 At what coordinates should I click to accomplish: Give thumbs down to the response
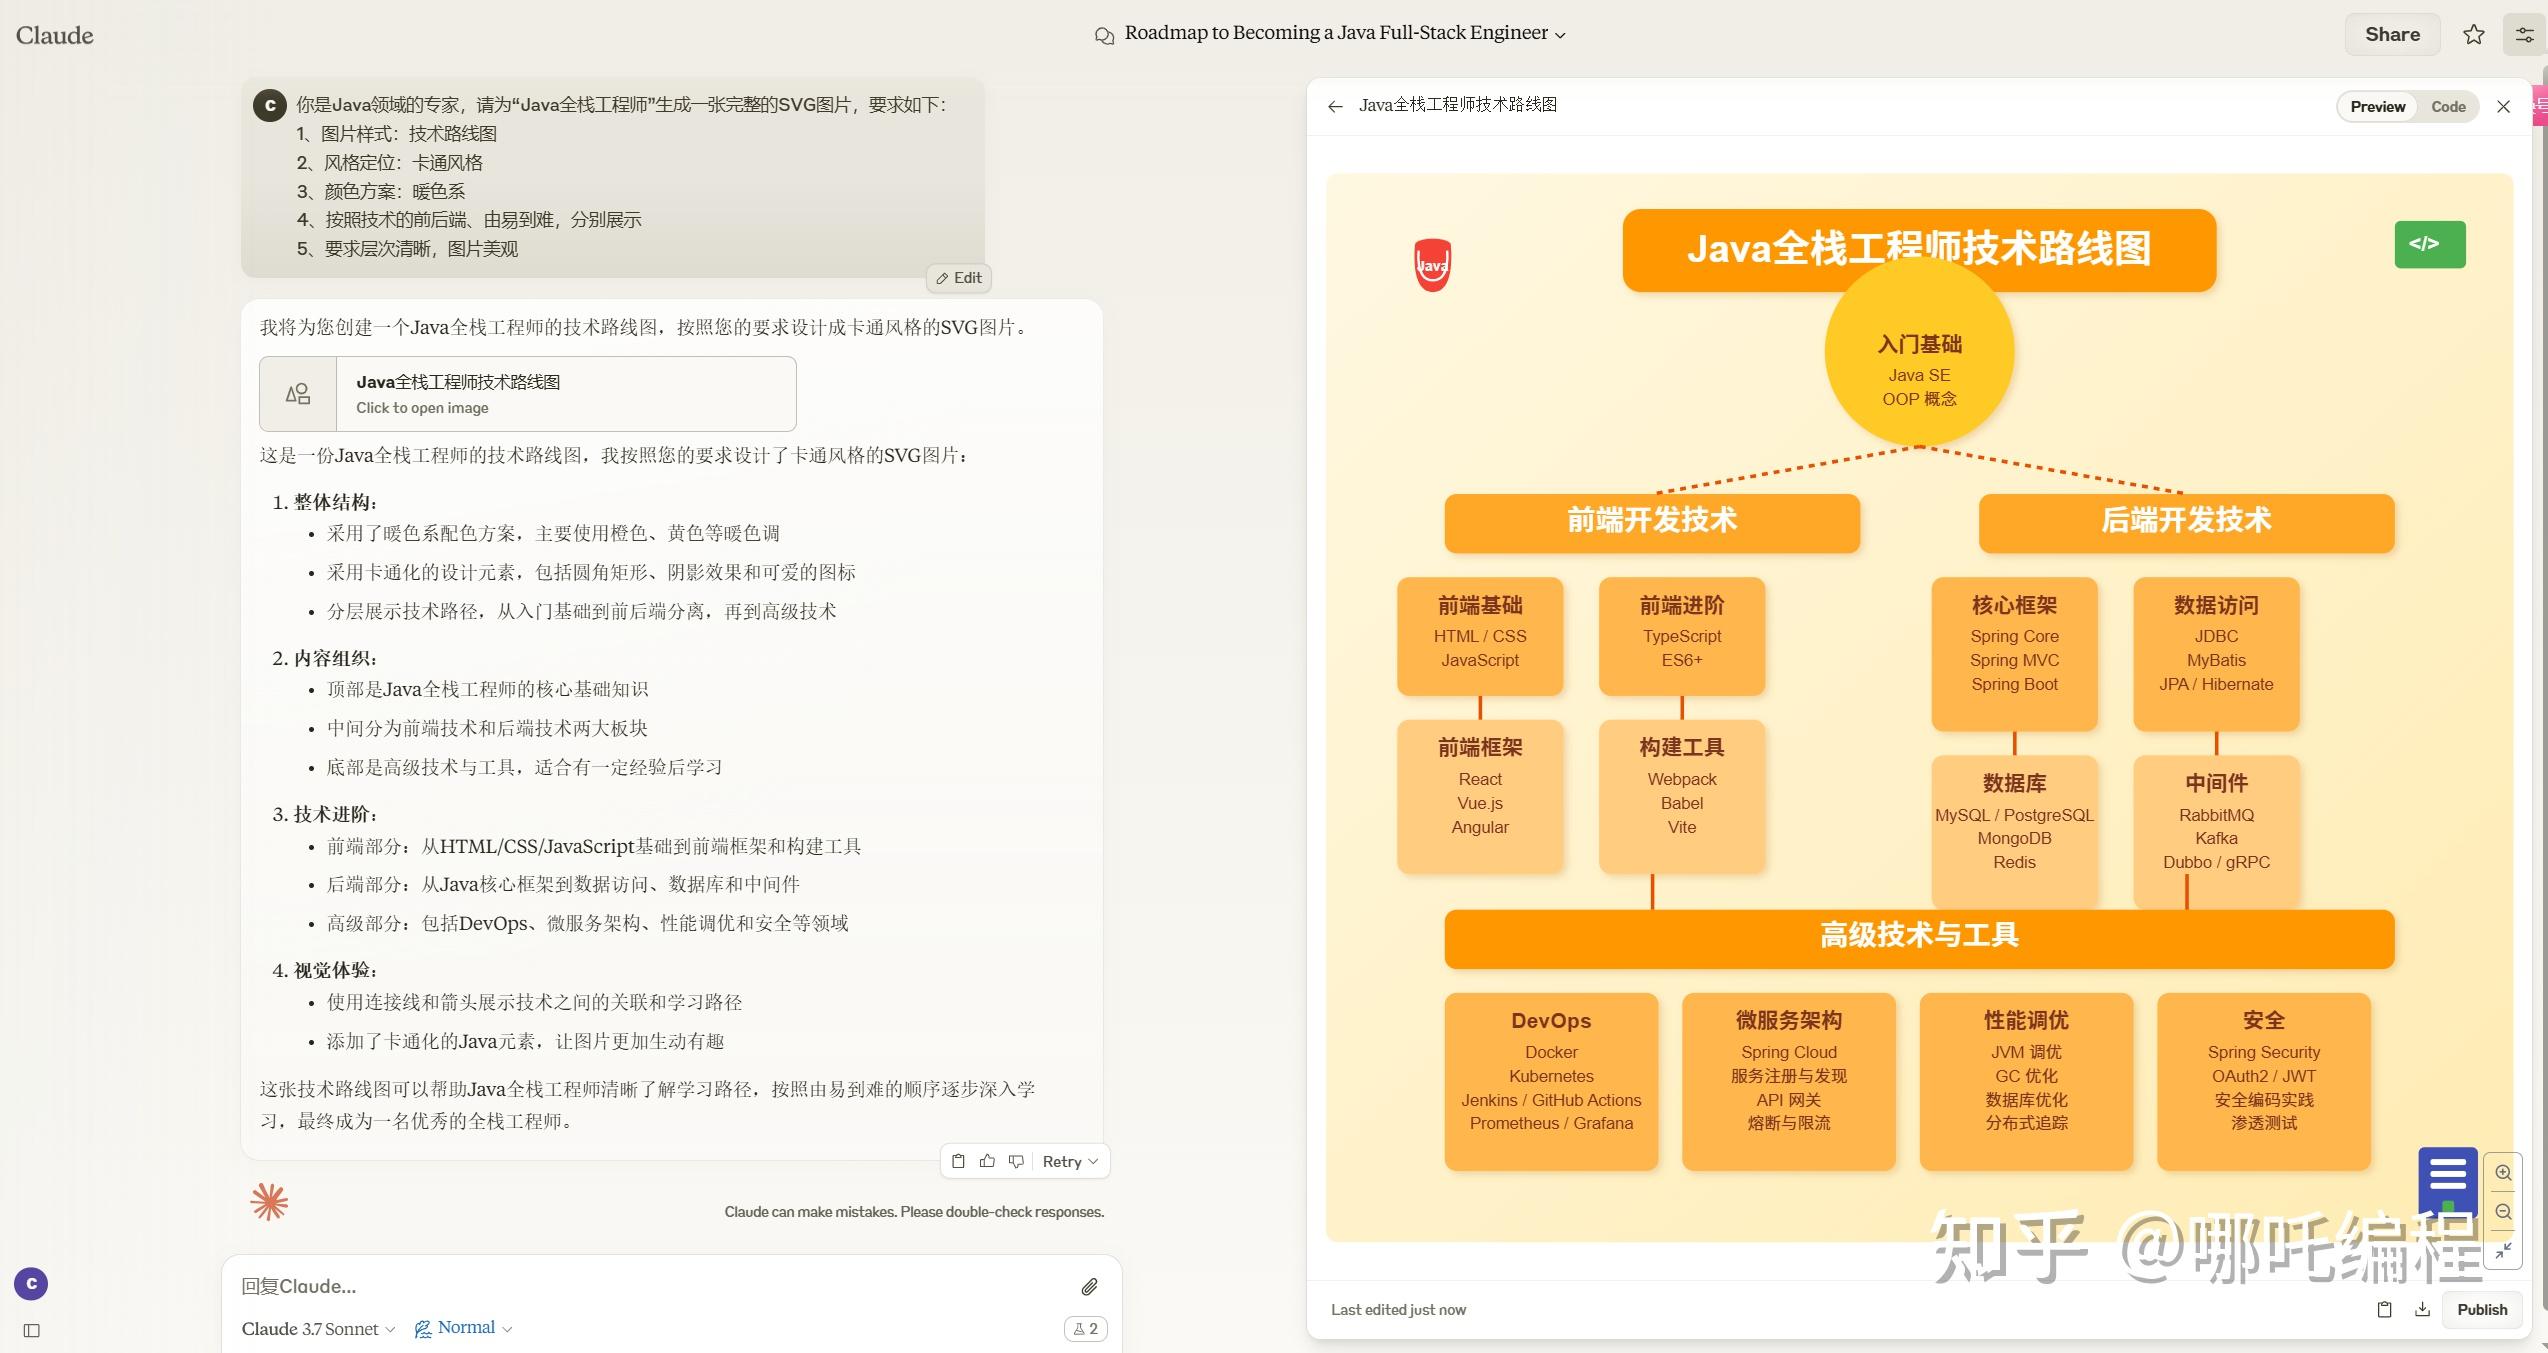coord(1016,1161)
